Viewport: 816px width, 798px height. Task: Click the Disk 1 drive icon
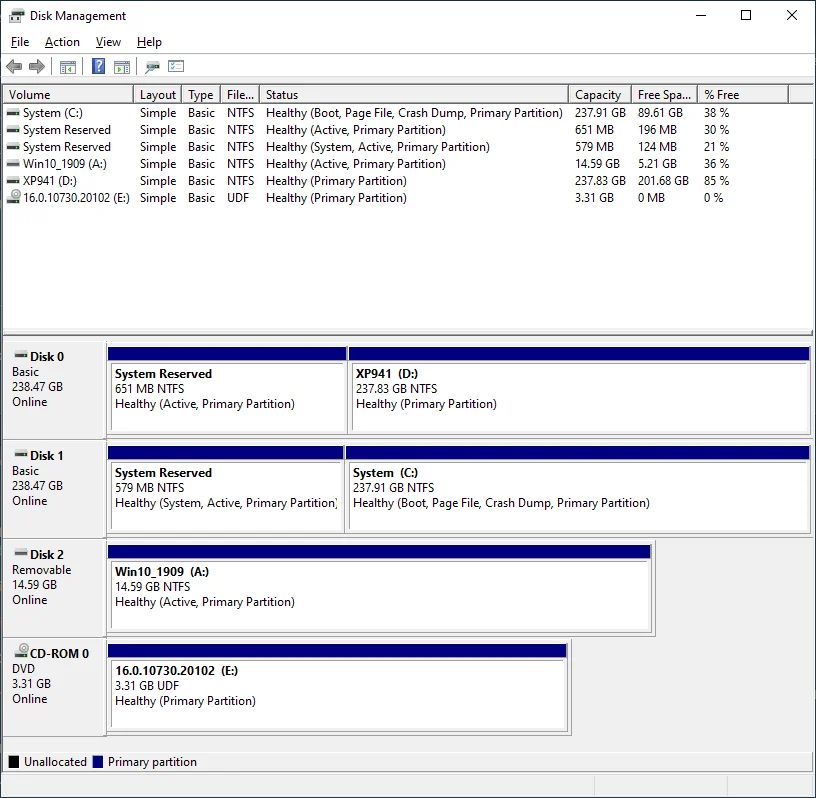click(21, 454)
